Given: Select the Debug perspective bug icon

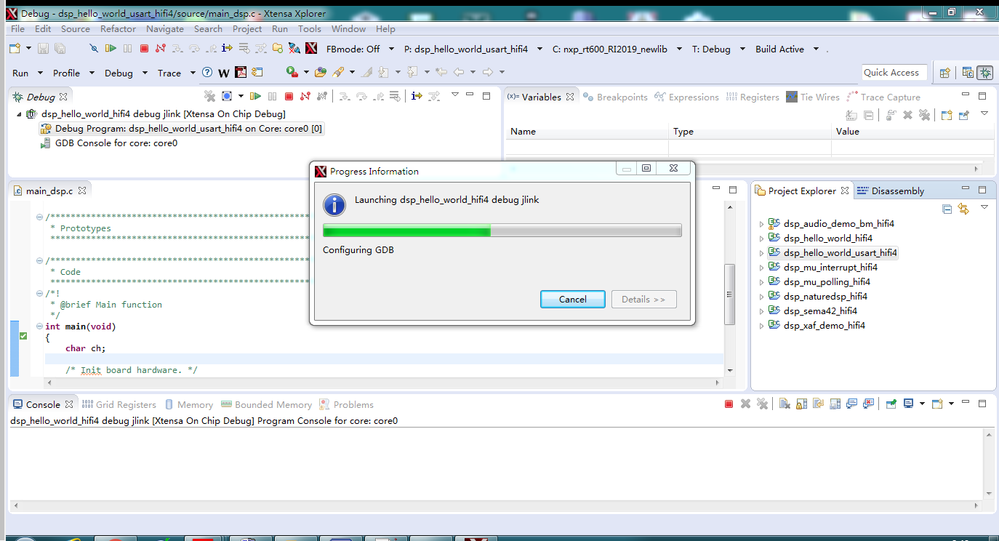Looking at the screenshot, I should (985, 73).
